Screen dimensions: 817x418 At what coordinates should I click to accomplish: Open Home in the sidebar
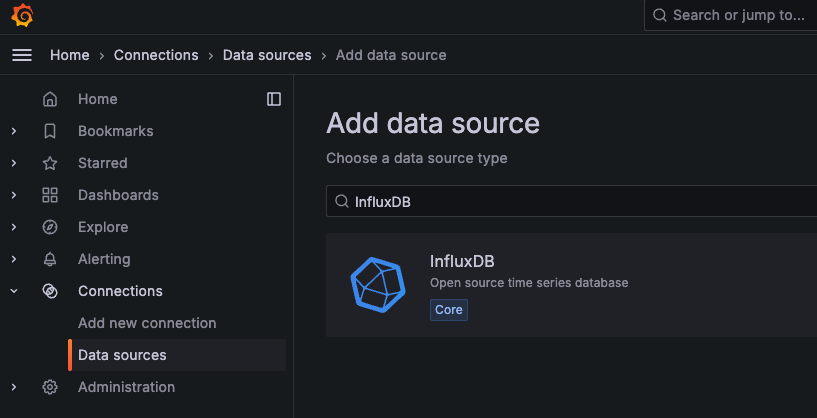[x=97, y=99]
